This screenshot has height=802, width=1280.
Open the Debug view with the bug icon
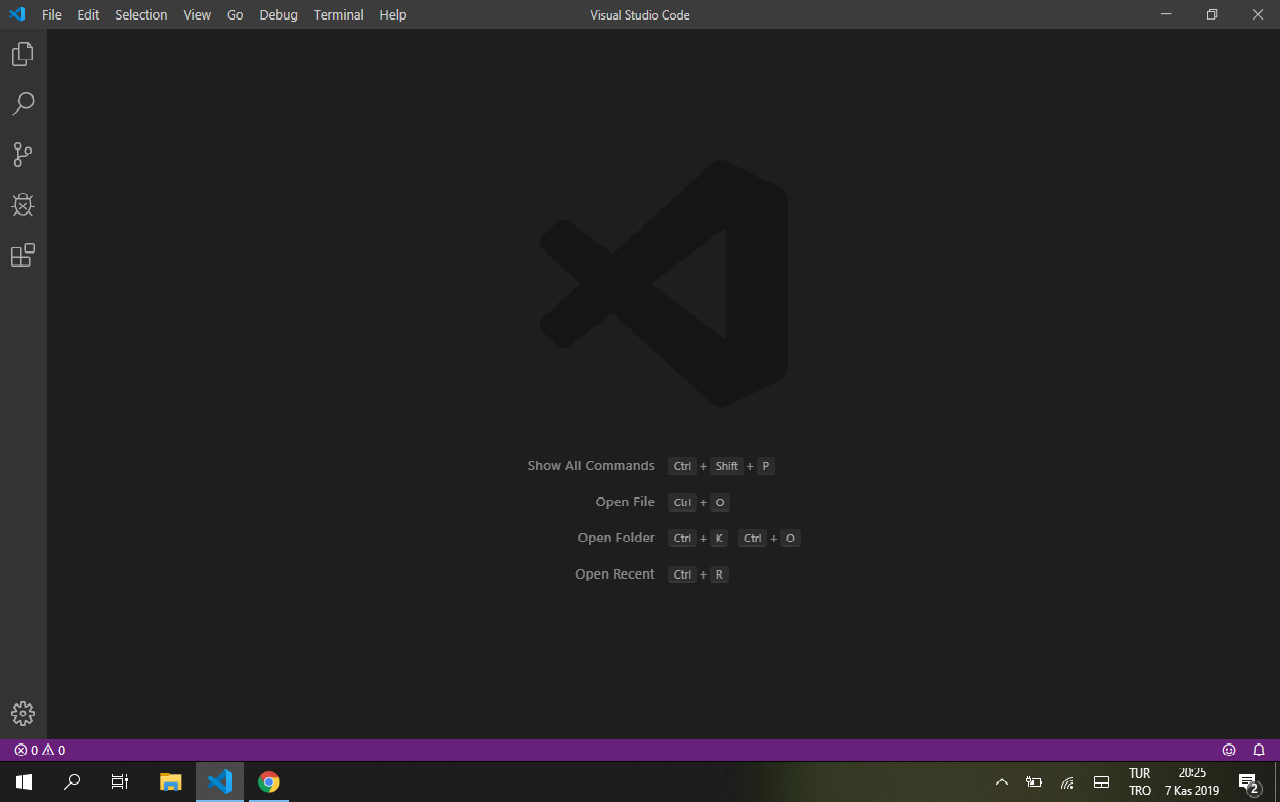23,205
